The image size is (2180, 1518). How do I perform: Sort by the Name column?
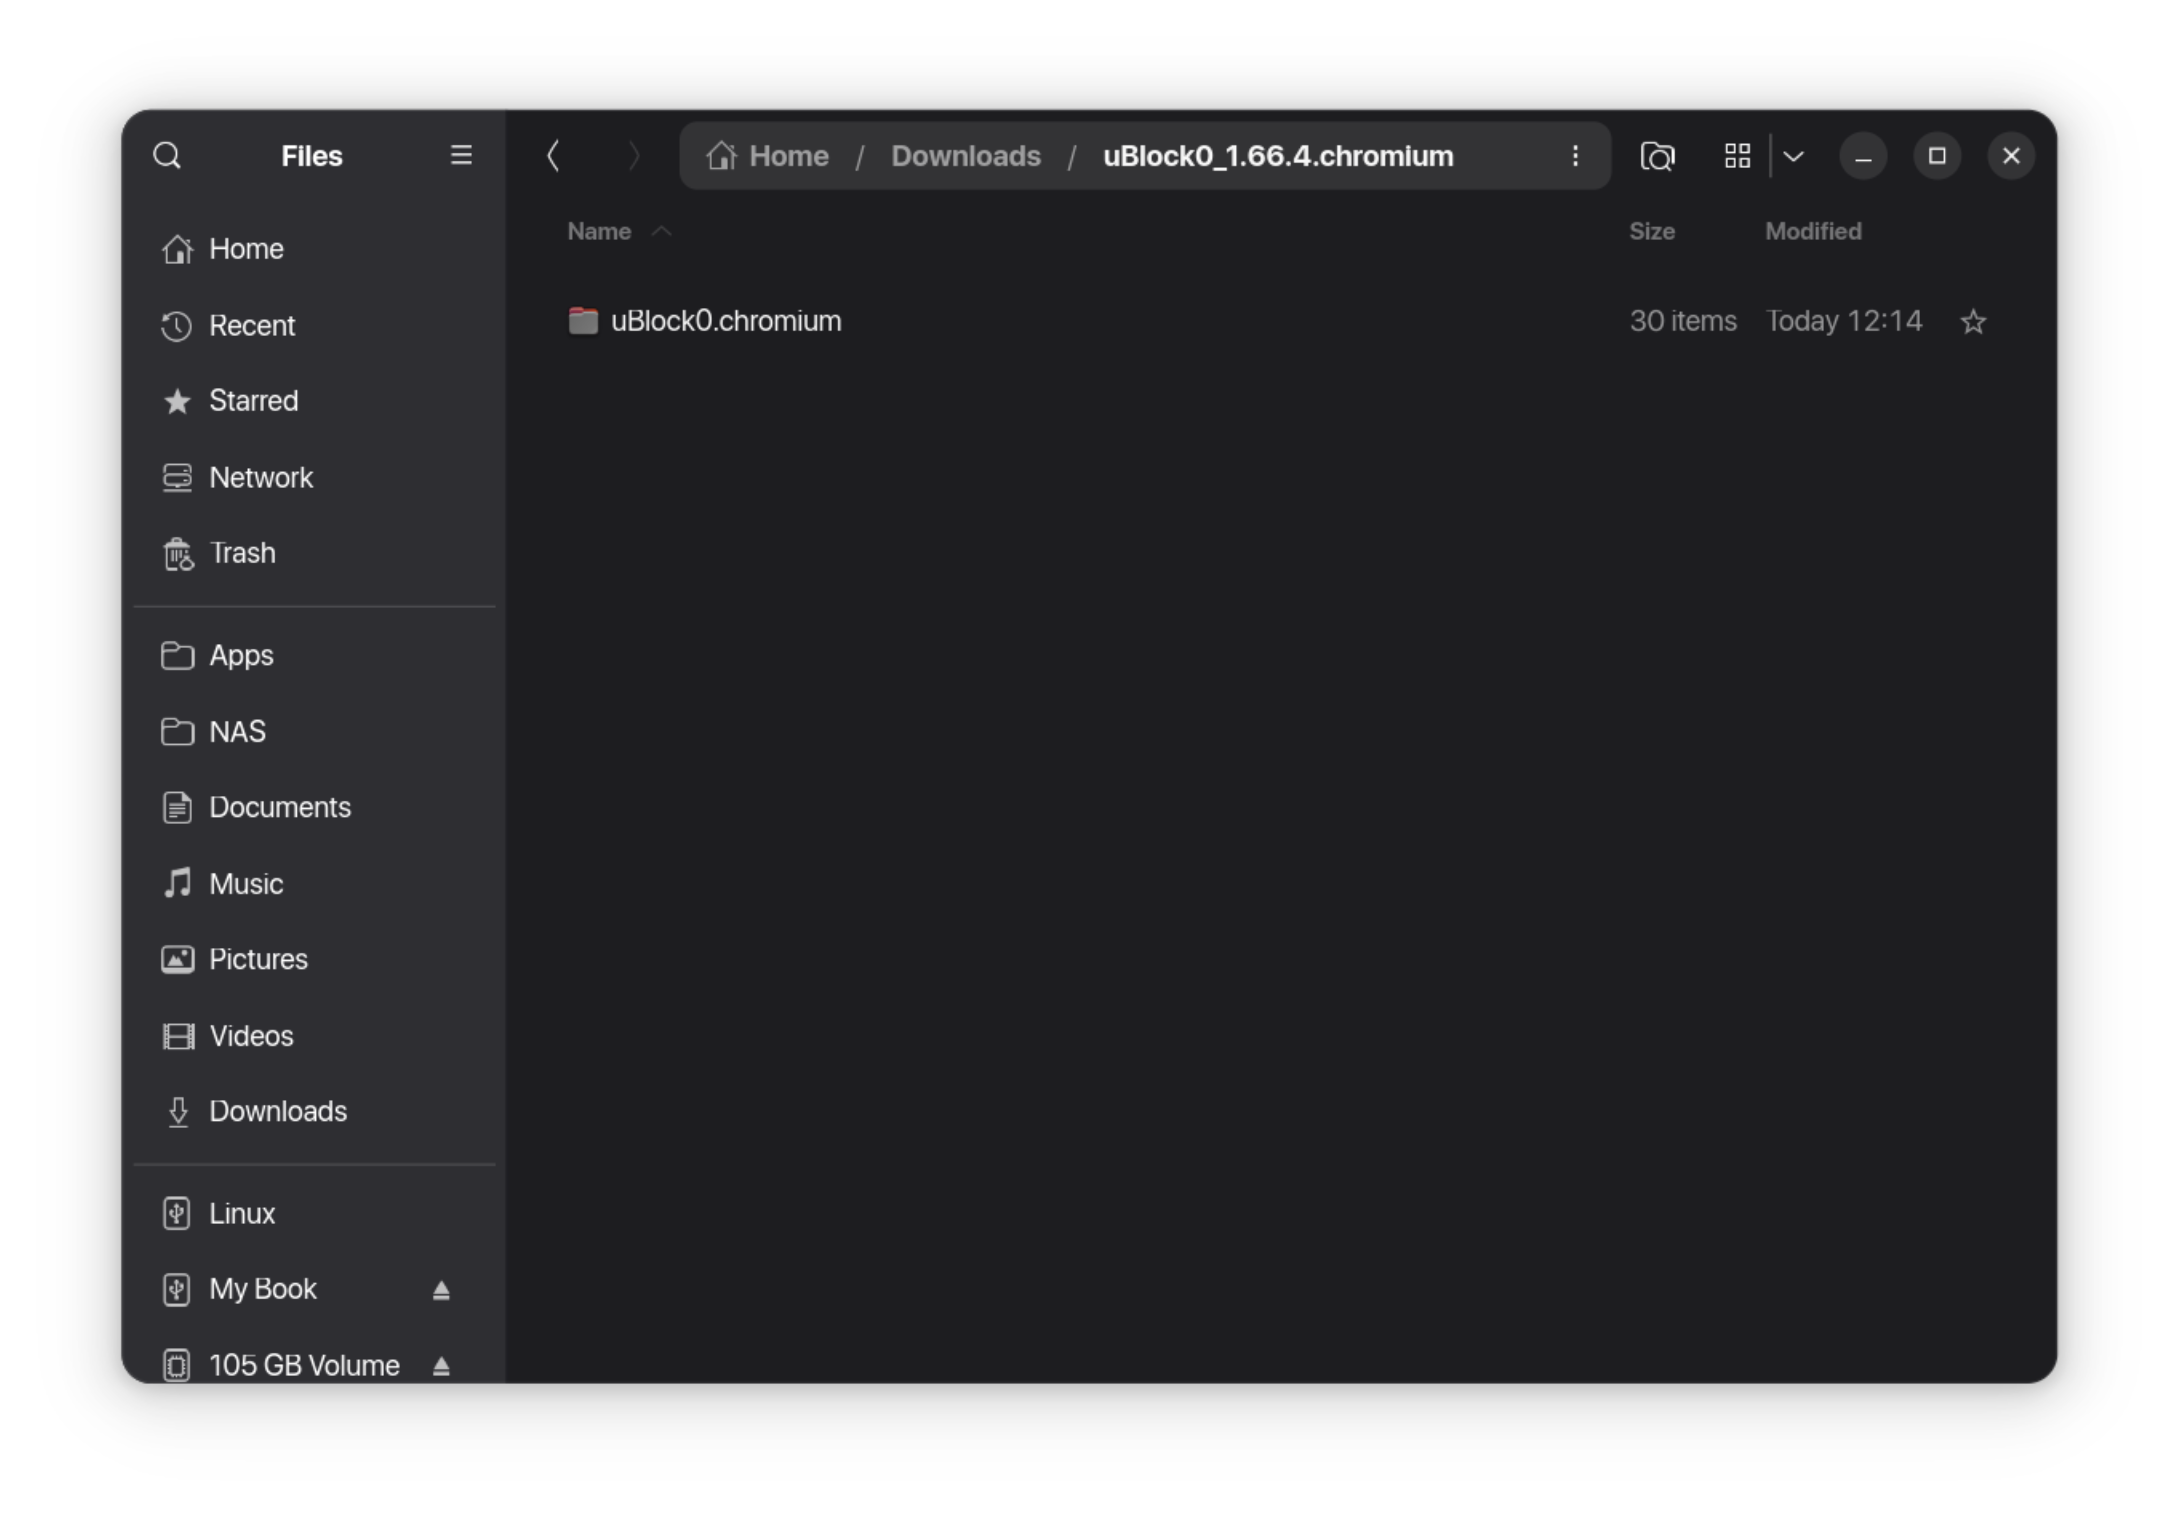click(x=599, y=231)
